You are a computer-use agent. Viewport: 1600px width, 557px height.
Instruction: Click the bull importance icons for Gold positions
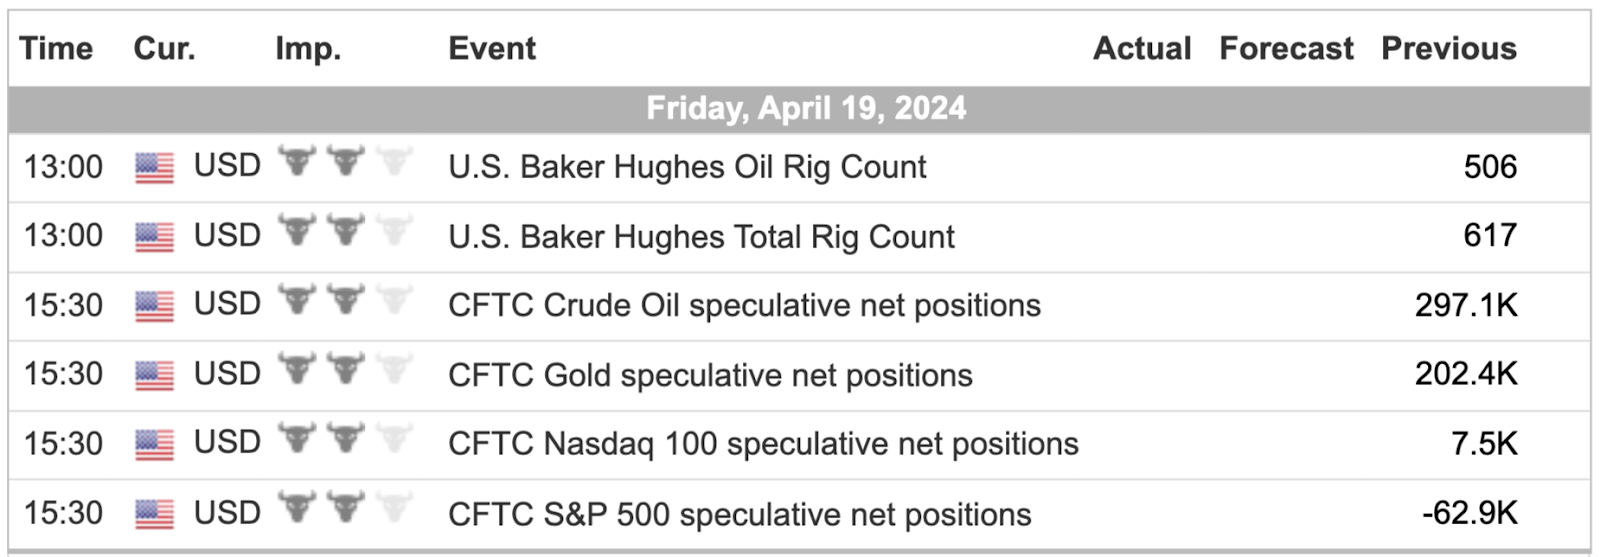345,368
